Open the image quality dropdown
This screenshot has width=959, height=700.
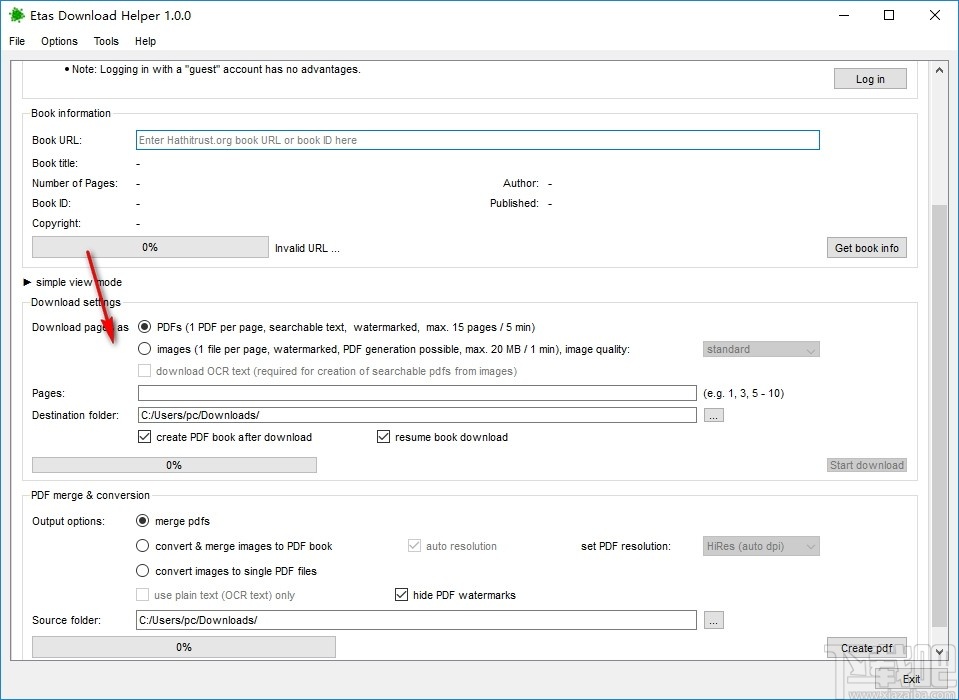760,348
